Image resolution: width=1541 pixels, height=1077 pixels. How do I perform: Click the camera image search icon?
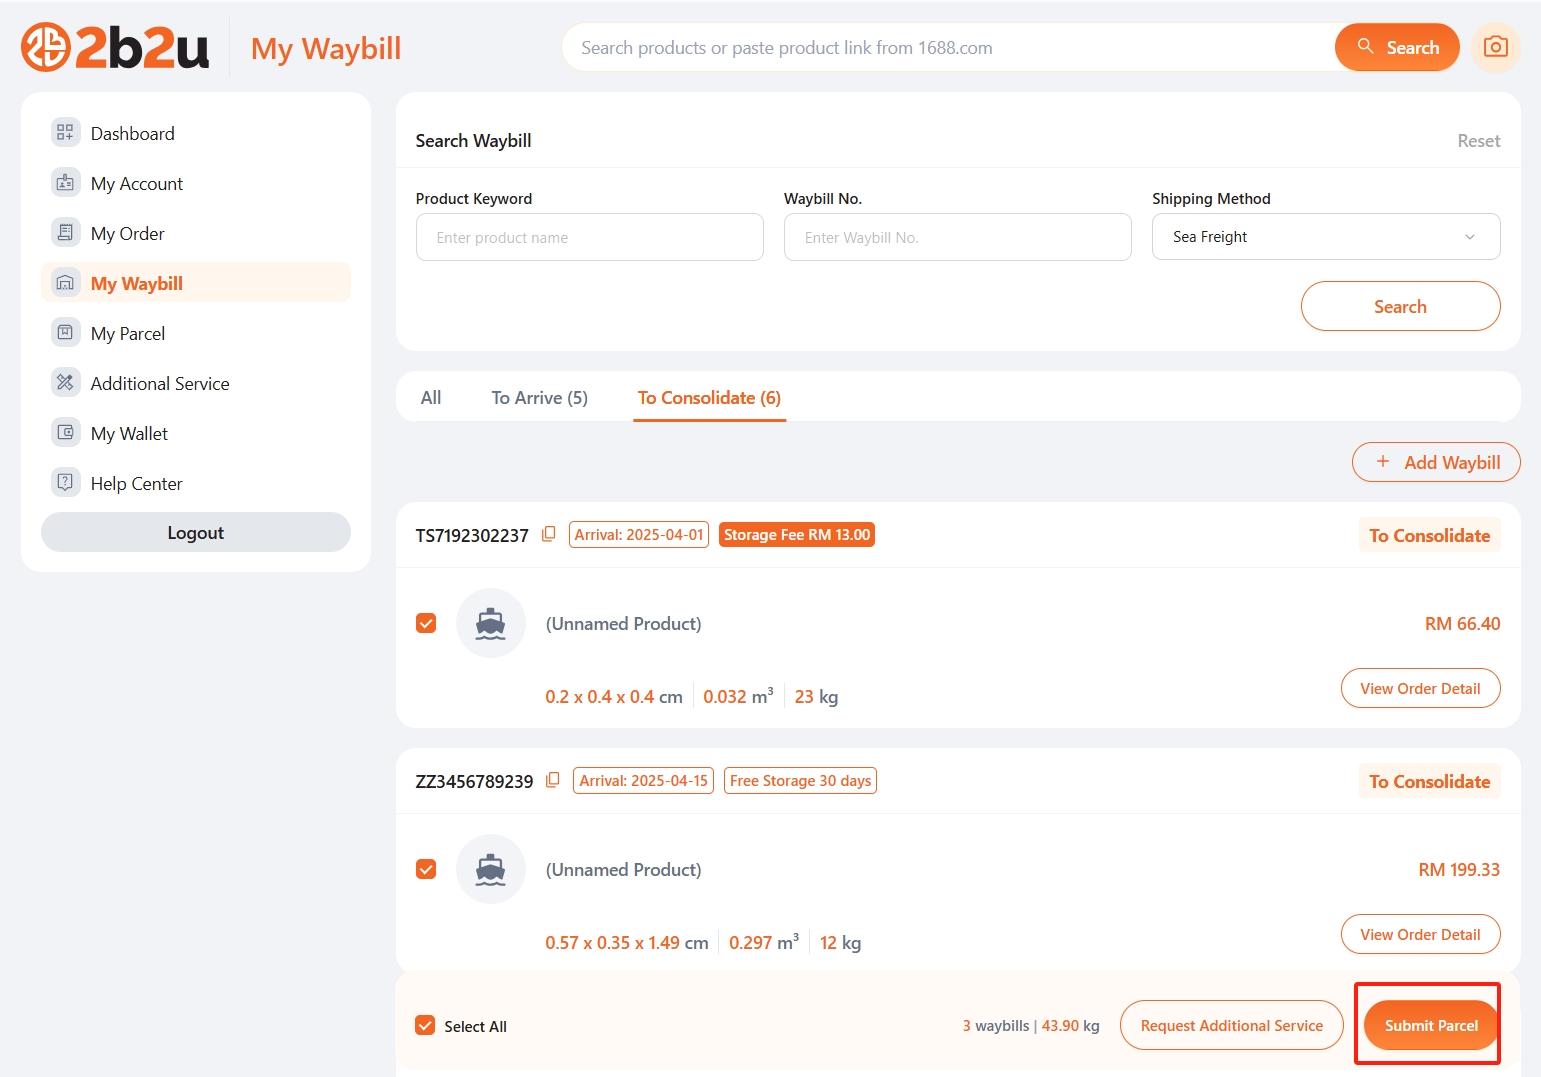pos(1495,47)
